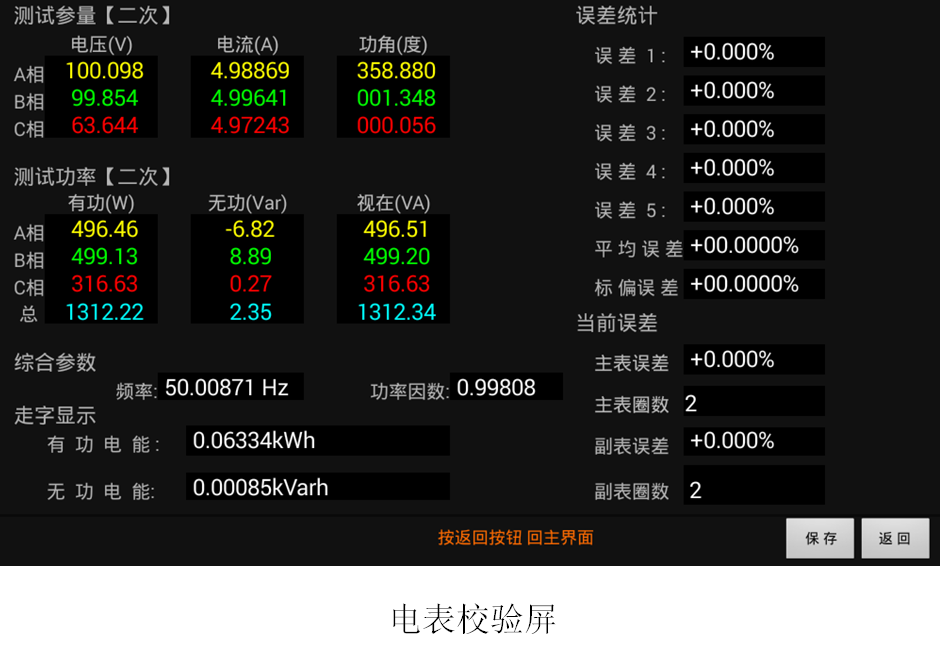Click the 主表误差 value field
Viewport: 940px width, 646px height.
tap(754, 360)
